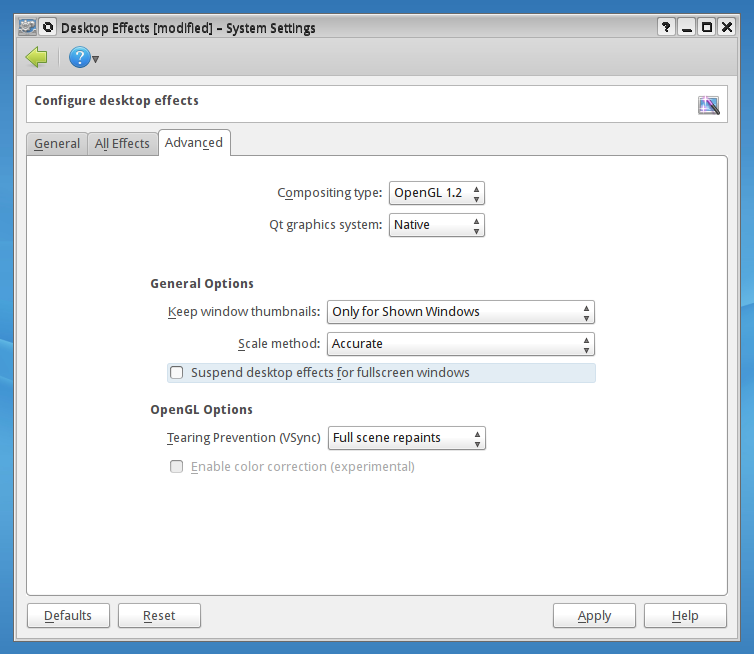Image resolution: width=754 pixels, height=654 pixels.
Task: Open the Scale method dropdown
Action: [x=461, y=344]
